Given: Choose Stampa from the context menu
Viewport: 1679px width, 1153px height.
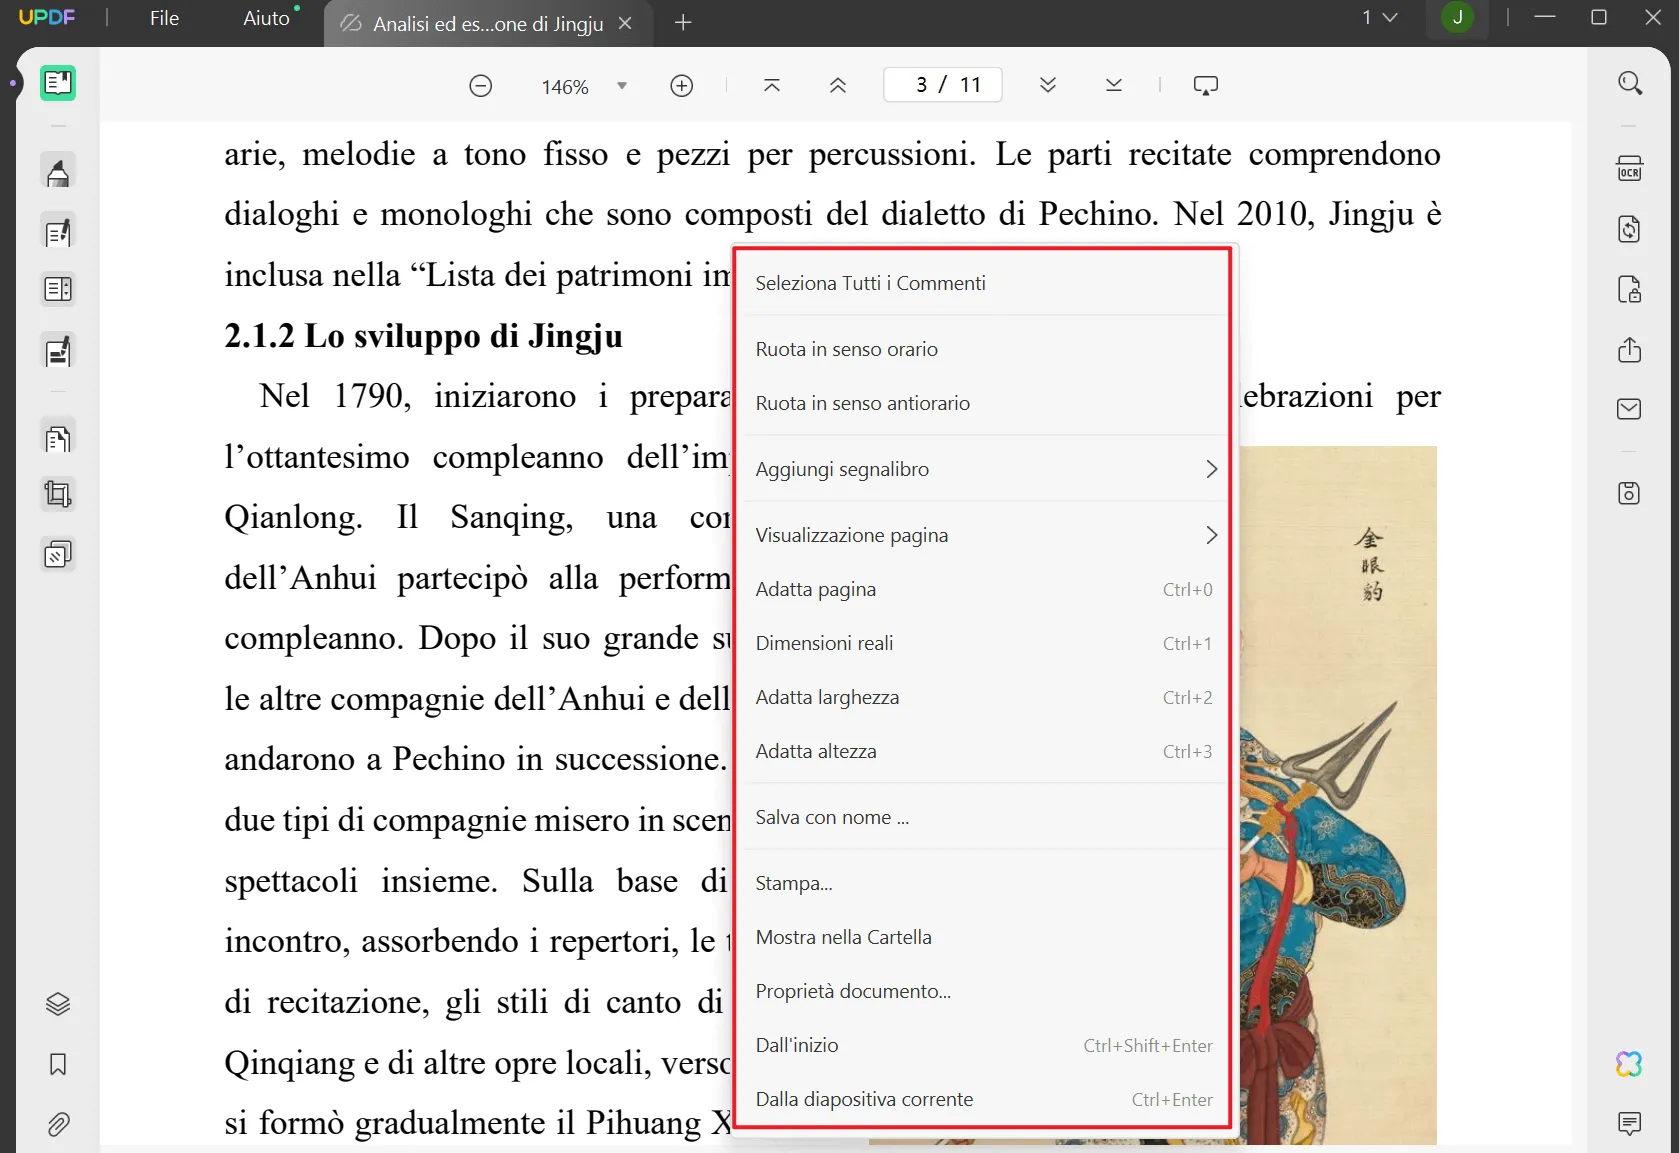Looking at the screenshot, I should coord(793,882).
